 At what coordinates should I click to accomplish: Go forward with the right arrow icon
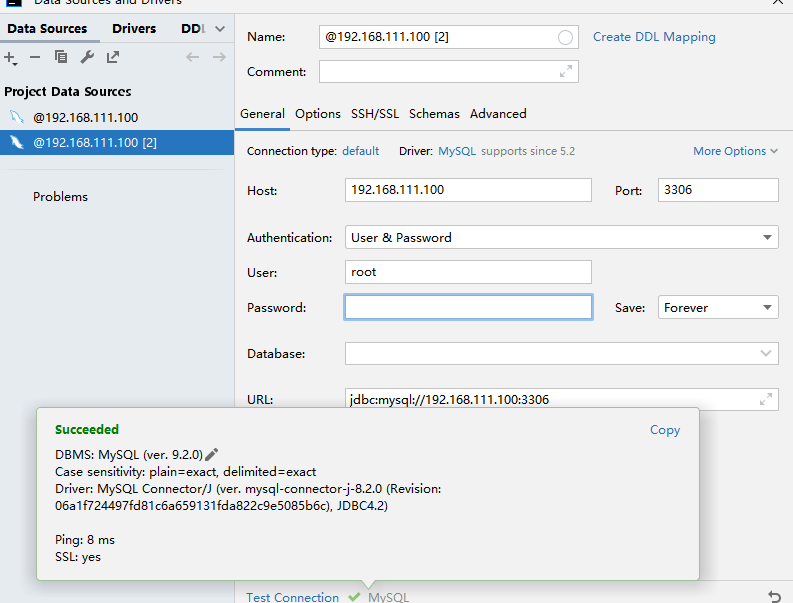[x=219, y=57]
